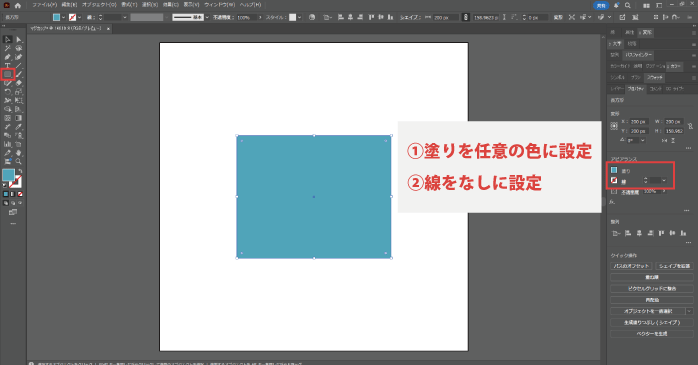Select the Gradient tool
The height and width of the screenshot is (365, 698).
click(x=19, y=118)
